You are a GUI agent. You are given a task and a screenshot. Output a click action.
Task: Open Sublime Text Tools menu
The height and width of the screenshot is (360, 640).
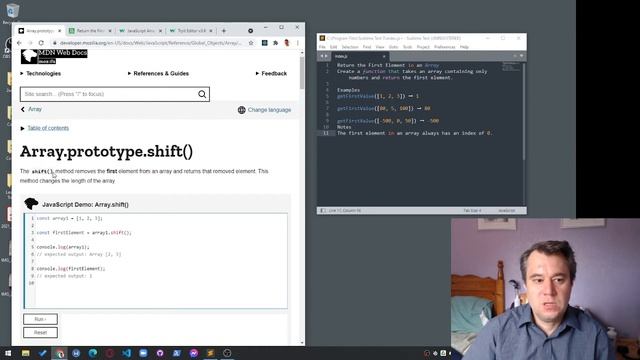(x=407, y=47)
